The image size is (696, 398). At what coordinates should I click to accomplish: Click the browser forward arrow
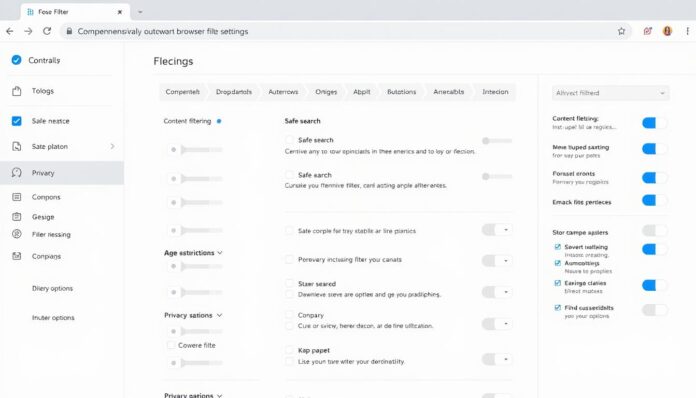[28, 31]
